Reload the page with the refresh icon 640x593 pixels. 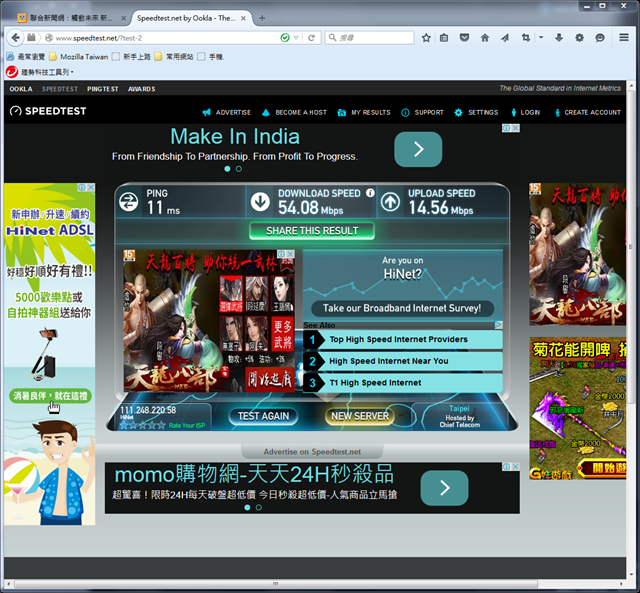pyautogui.click(x=311, y=38)
